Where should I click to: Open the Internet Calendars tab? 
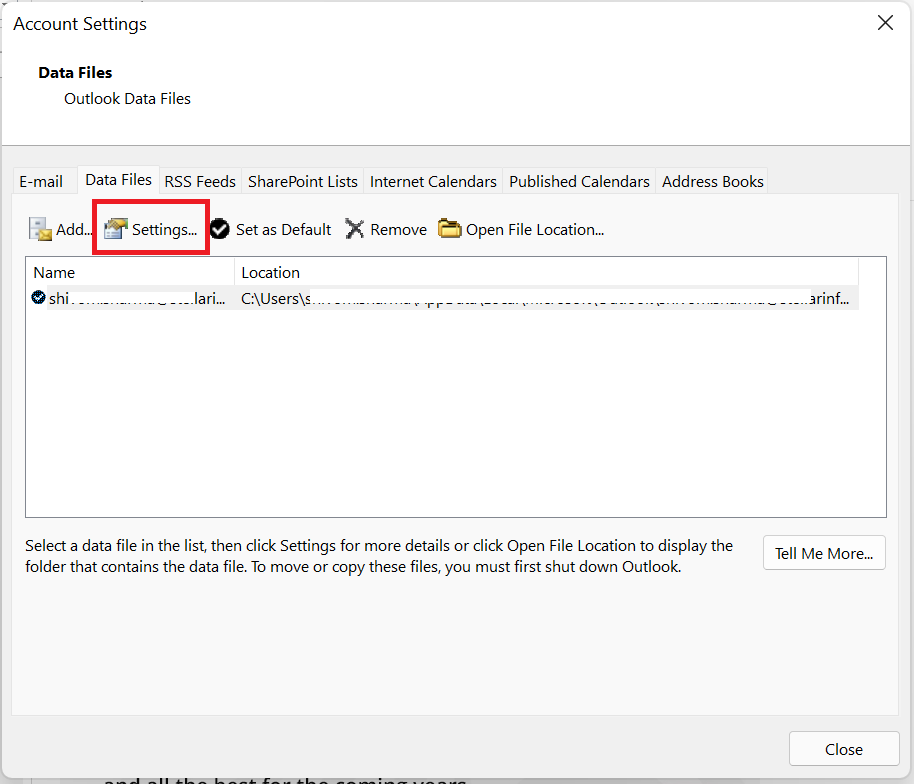pyautogui.click(x=432, y=181)
